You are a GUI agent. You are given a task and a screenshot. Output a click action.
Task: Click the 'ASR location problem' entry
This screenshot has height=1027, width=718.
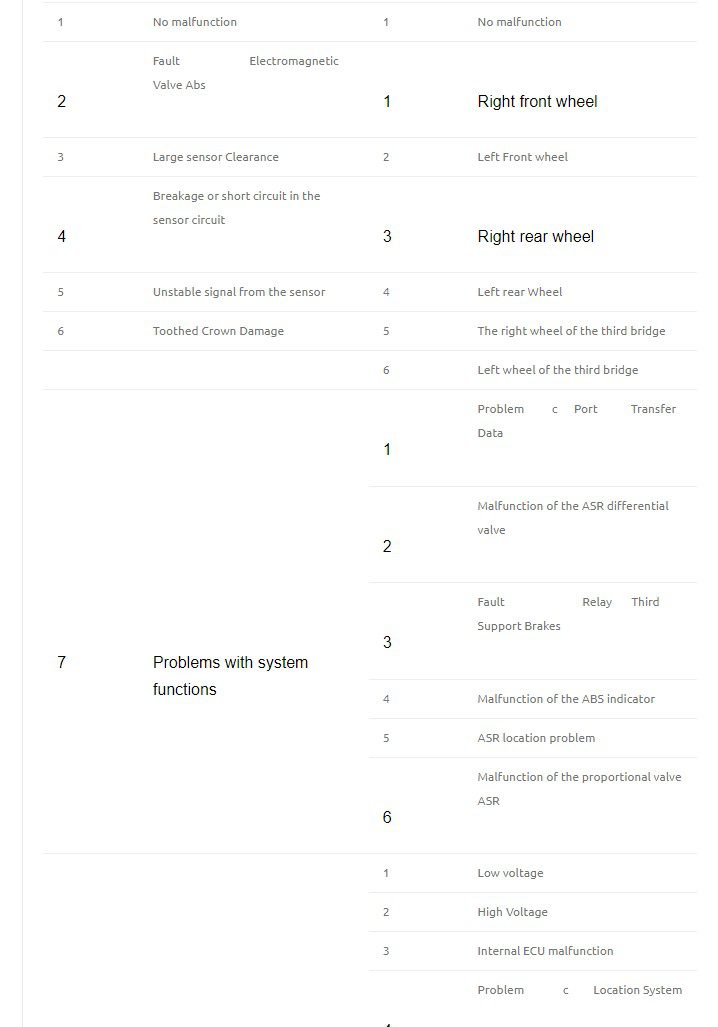pyautogui.click(x=535, y=738)
